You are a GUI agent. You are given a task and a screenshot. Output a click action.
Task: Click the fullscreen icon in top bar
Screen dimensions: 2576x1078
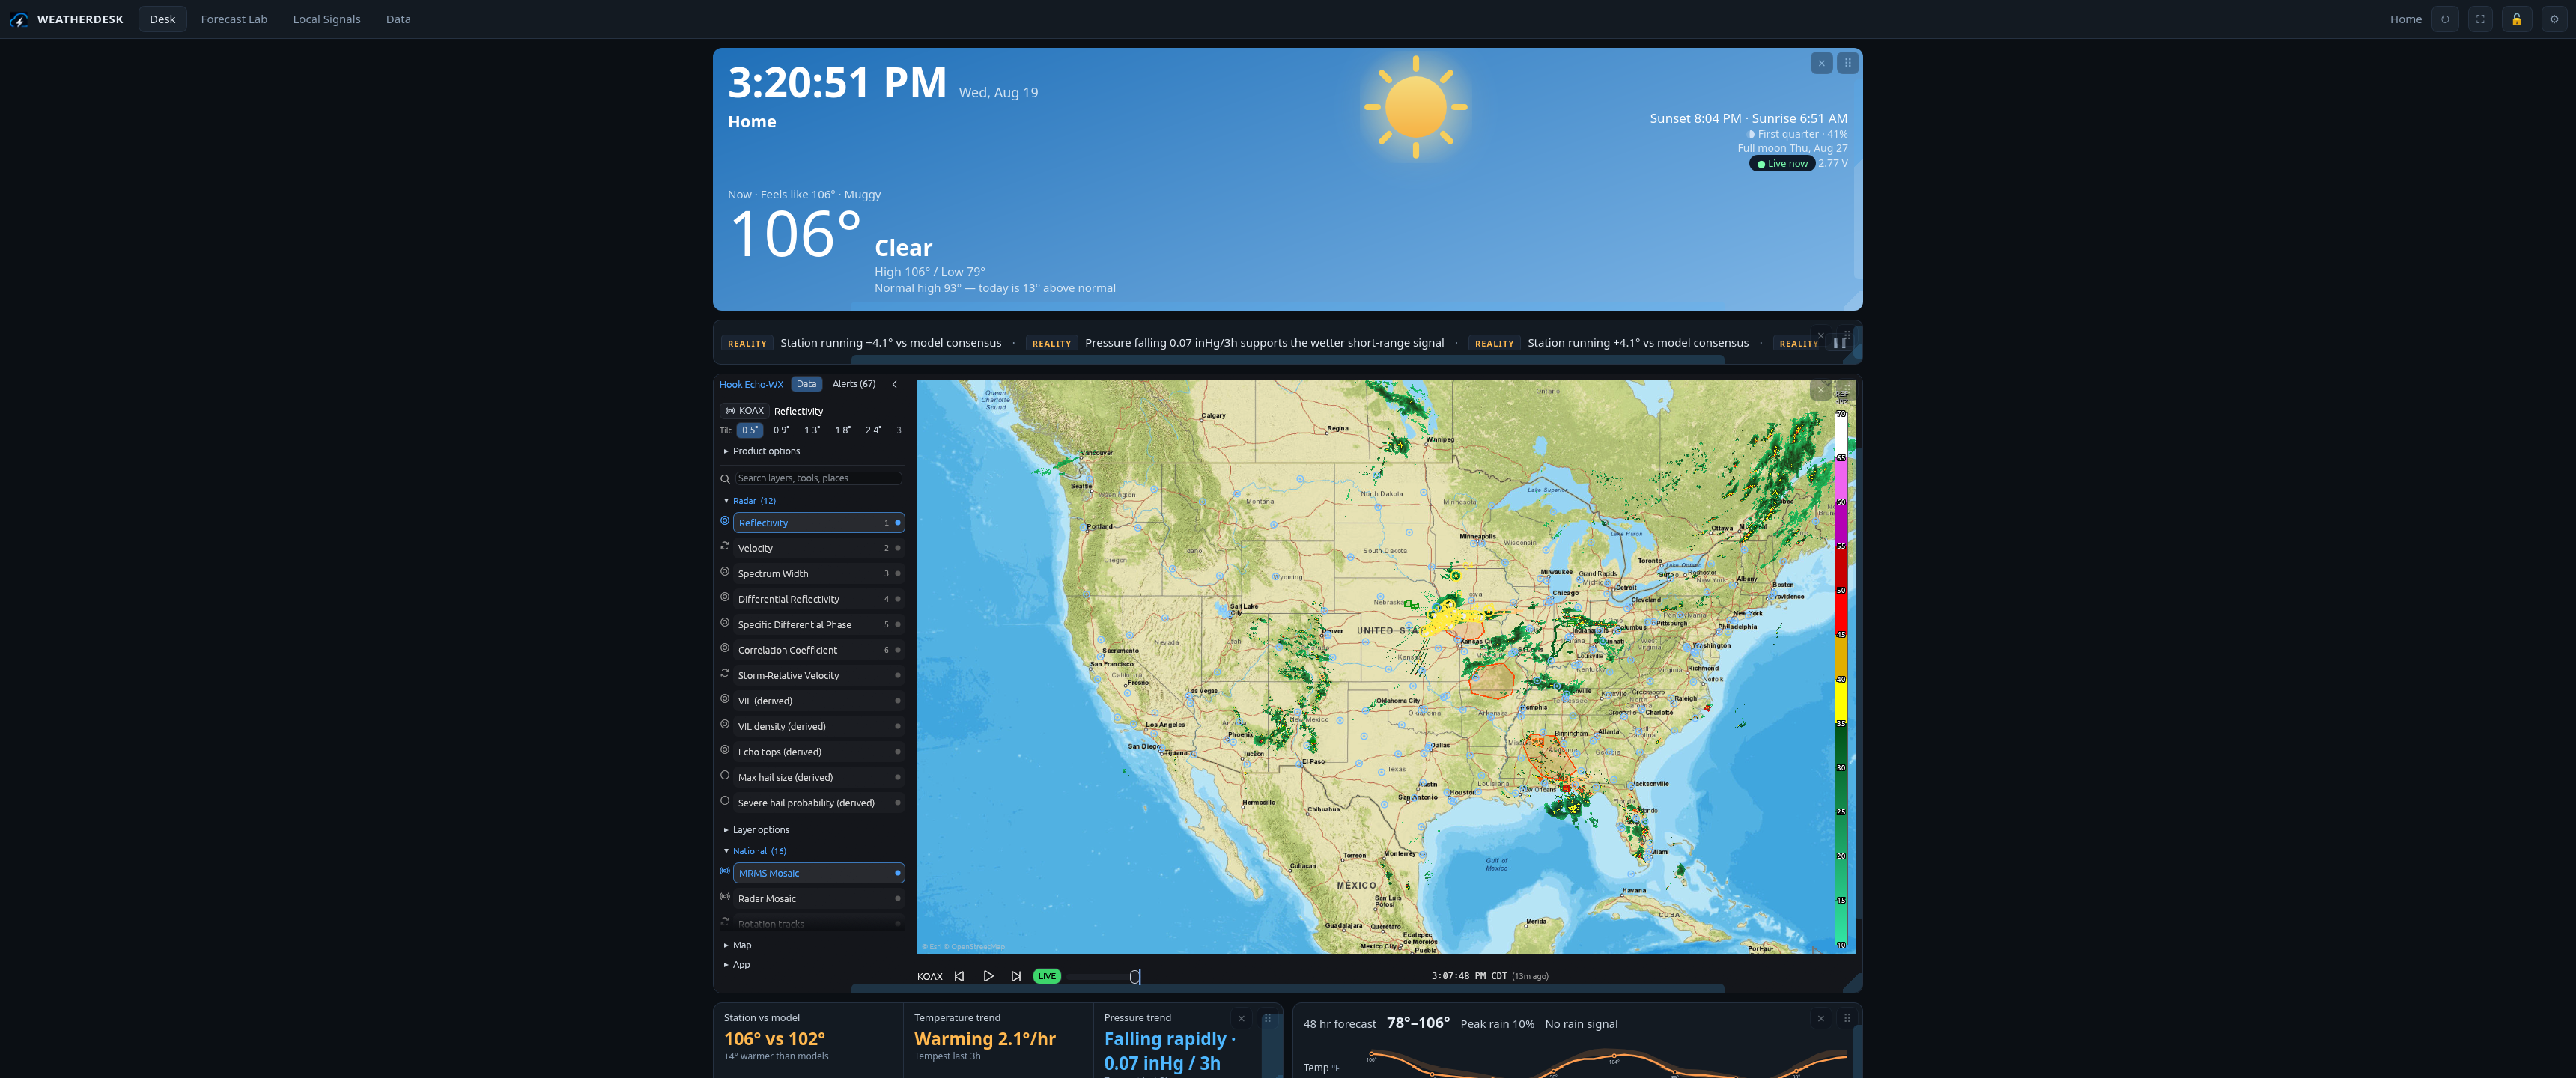tap(2480, 19)
